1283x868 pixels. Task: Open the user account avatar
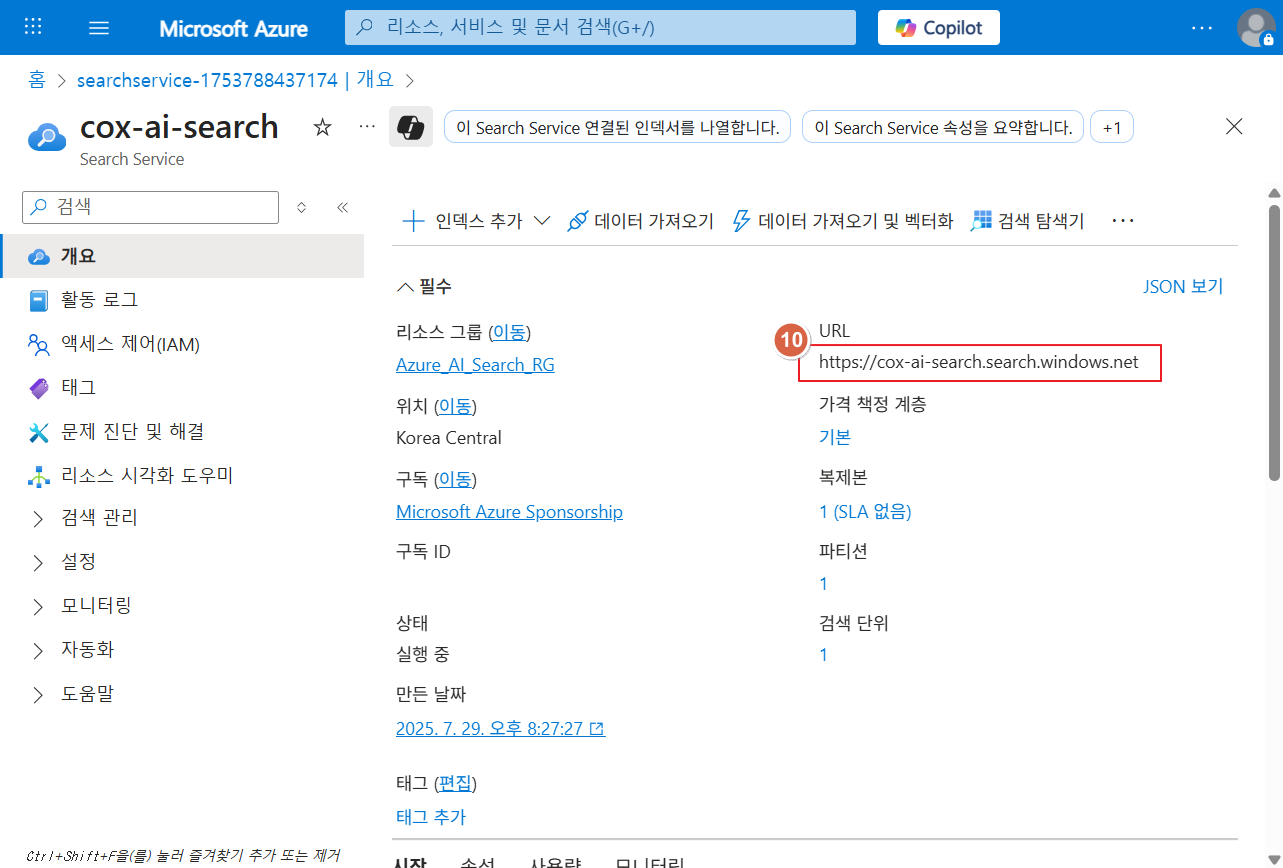[1255, 27]
